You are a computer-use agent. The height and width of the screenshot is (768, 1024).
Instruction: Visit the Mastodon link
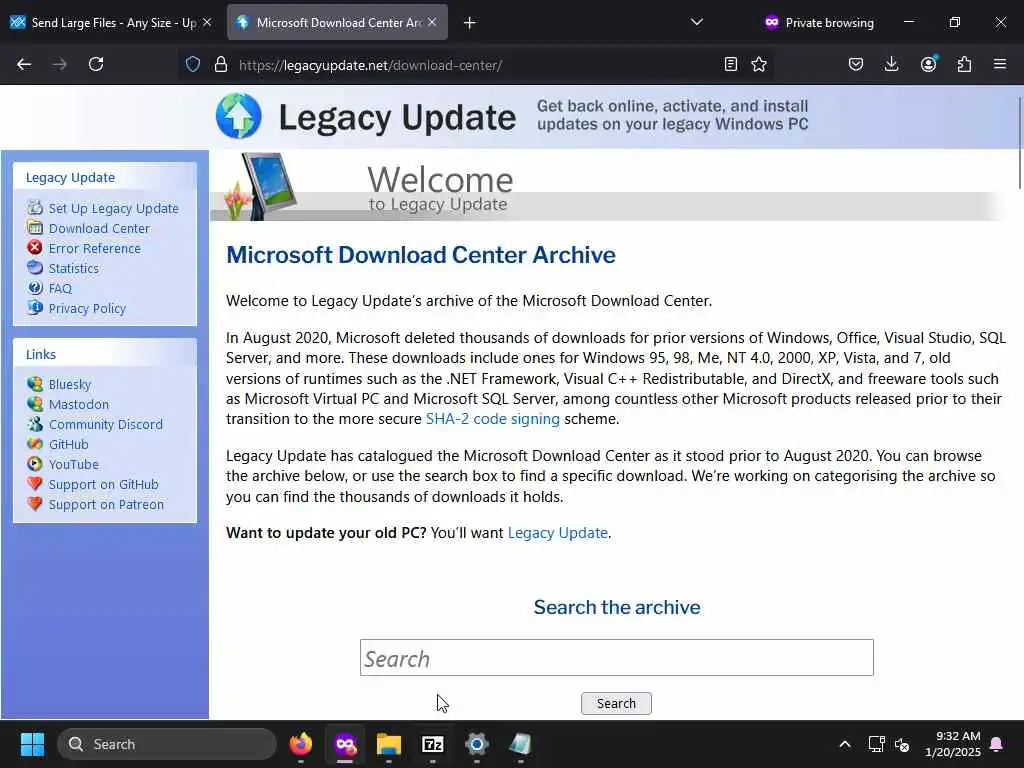79,404
